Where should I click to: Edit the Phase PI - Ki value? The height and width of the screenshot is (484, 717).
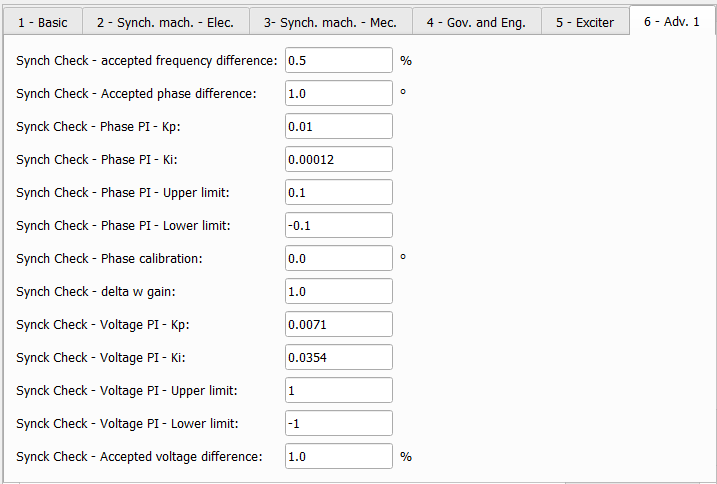point(338,160)
